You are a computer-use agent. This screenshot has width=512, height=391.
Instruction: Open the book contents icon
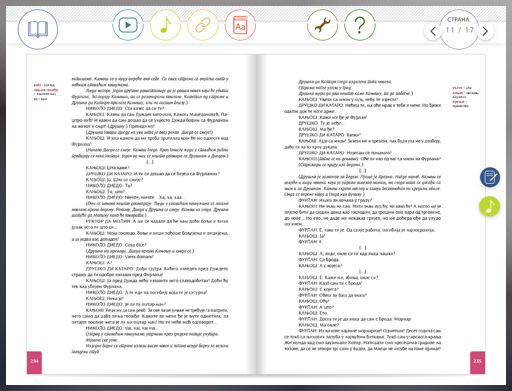[x=38, y=30]
